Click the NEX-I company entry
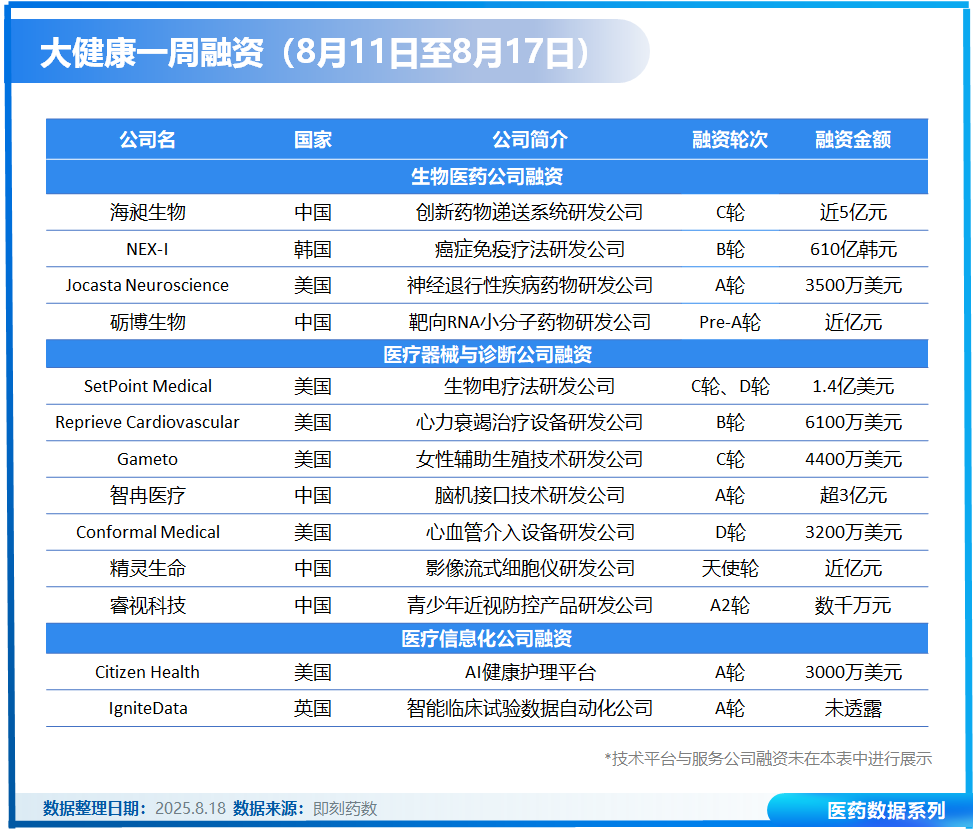 click(147, 249)
